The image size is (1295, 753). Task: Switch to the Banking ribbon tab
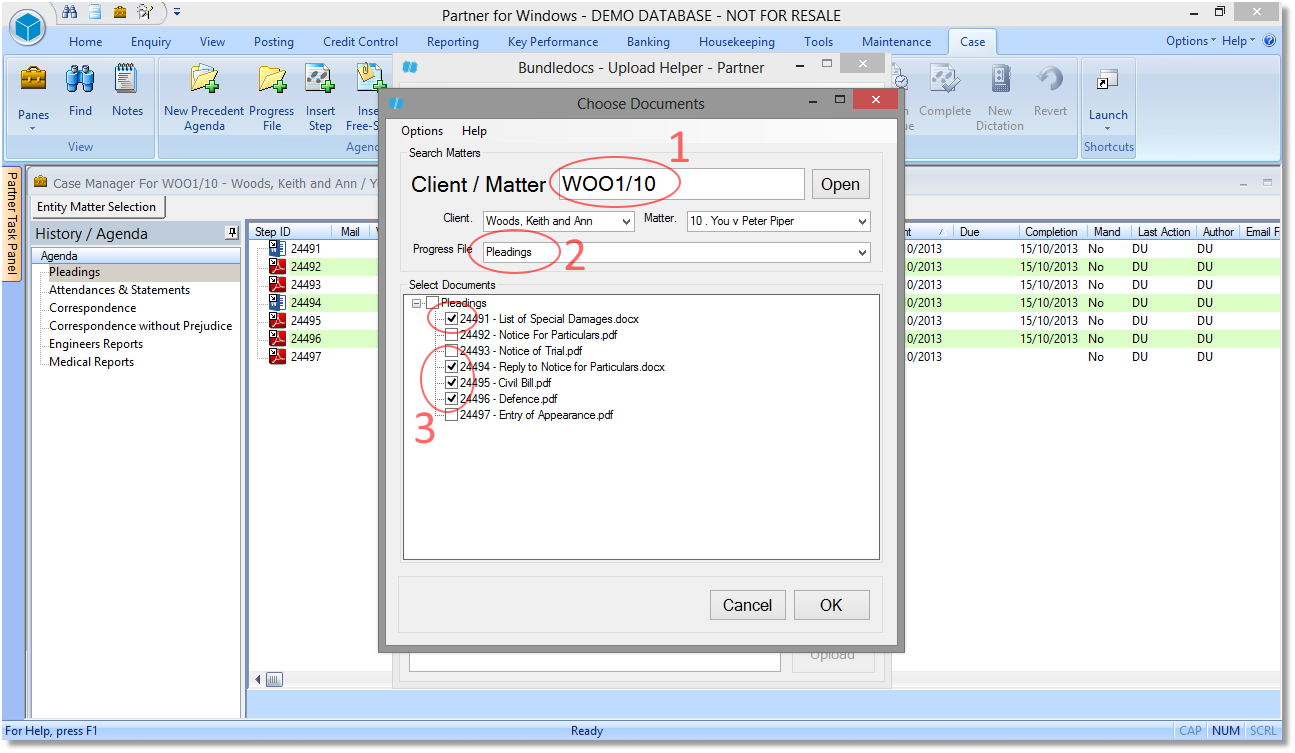648,42
